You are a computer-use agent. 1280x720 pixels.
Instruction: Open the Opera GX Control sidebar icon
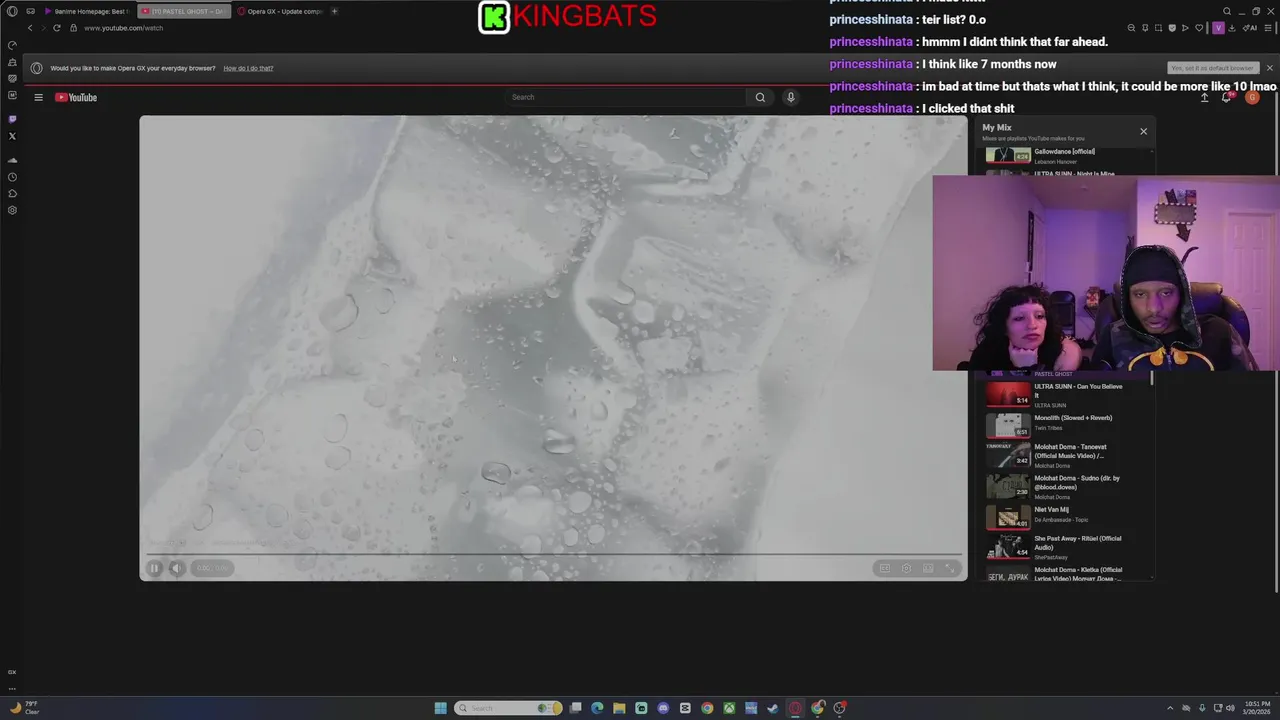point(12,45)
